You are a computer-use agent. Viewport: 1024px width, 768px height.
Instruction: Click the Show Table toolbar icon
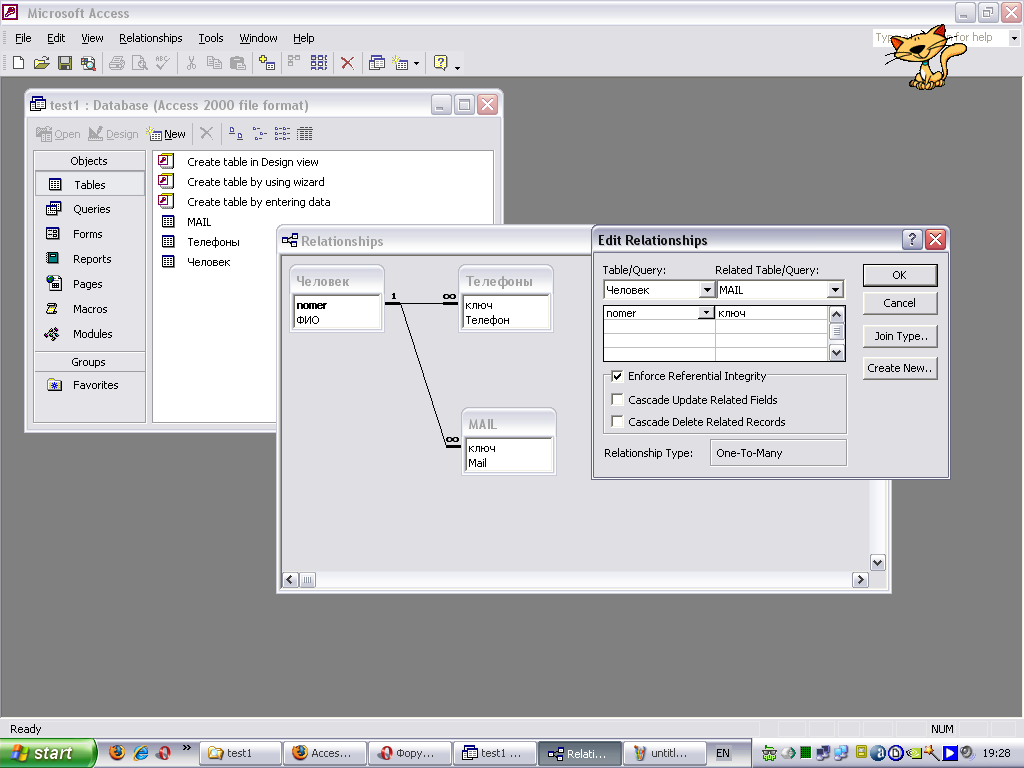coord(267,63)
